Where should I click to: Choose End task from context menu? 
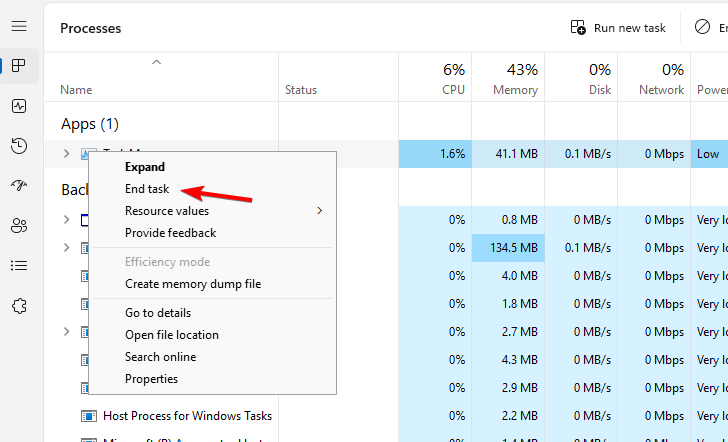147,189
